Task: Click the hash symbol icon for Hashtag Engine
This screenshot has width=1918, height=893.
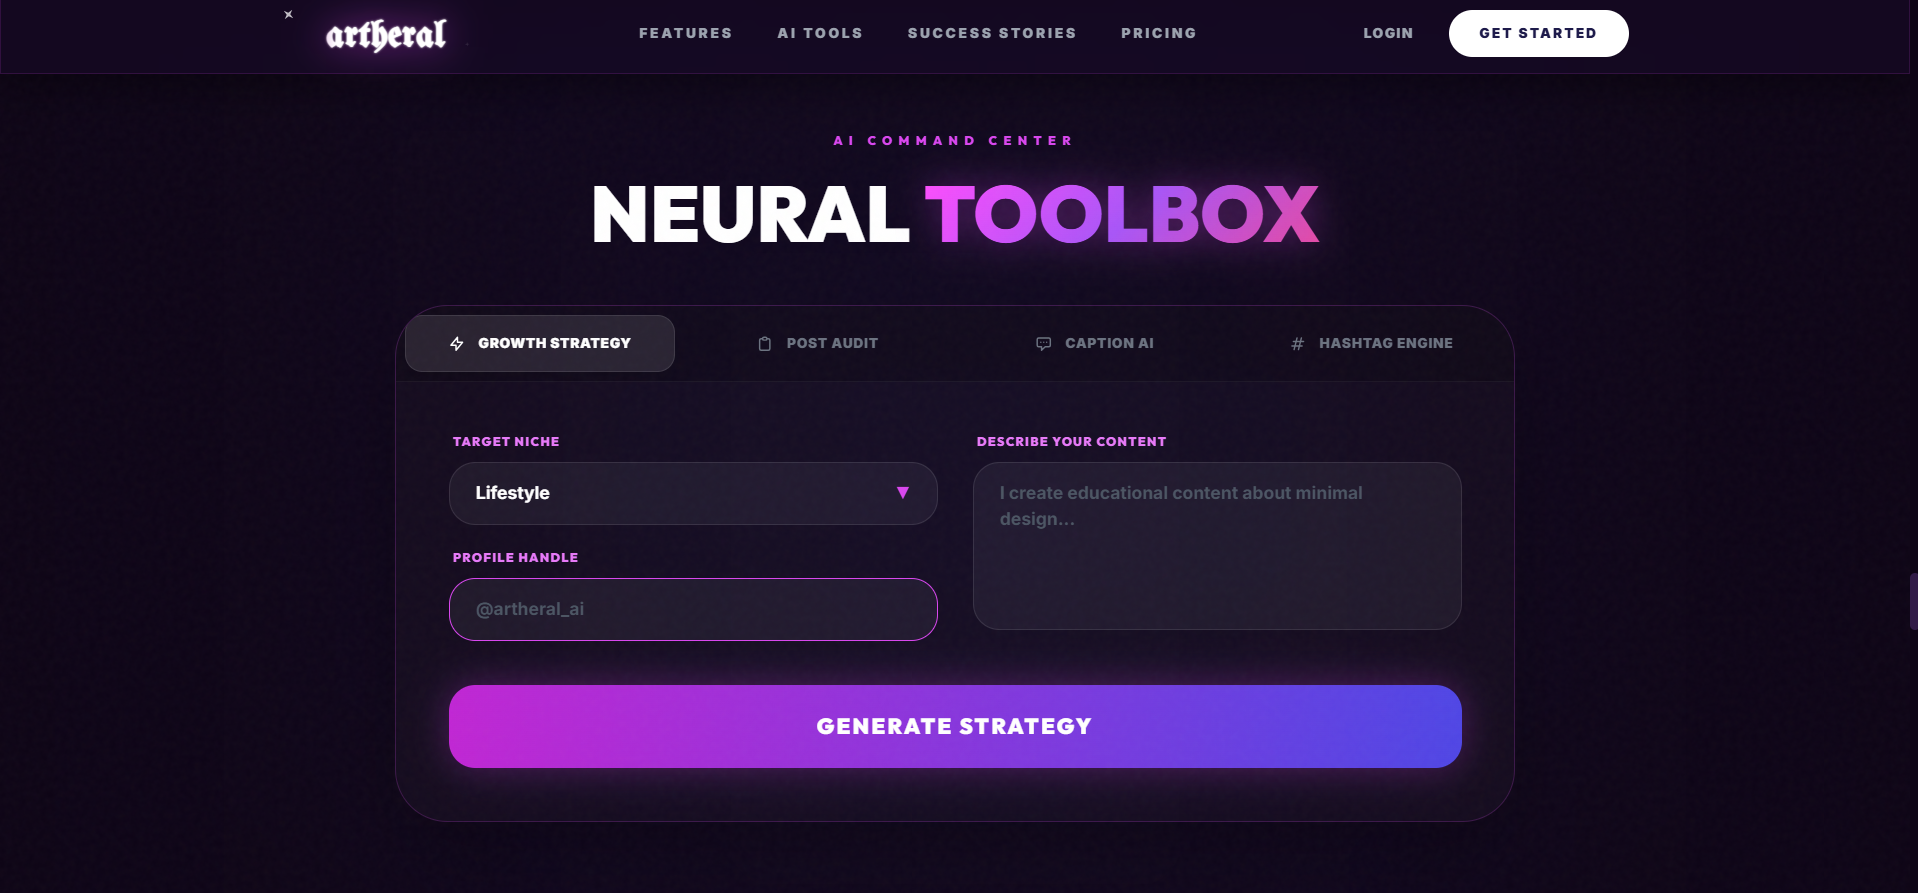Action: coord(1297,344)
